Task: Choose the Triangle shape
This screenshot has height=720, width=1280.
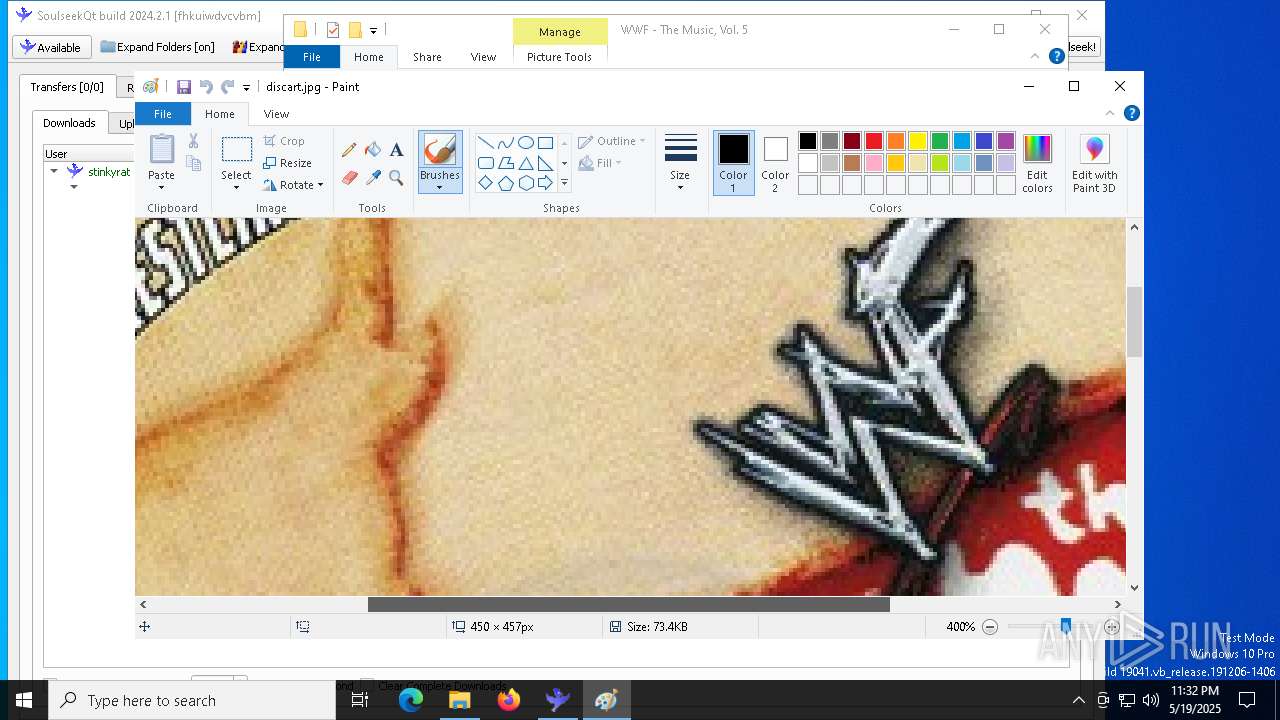Action: coord(526,163)
